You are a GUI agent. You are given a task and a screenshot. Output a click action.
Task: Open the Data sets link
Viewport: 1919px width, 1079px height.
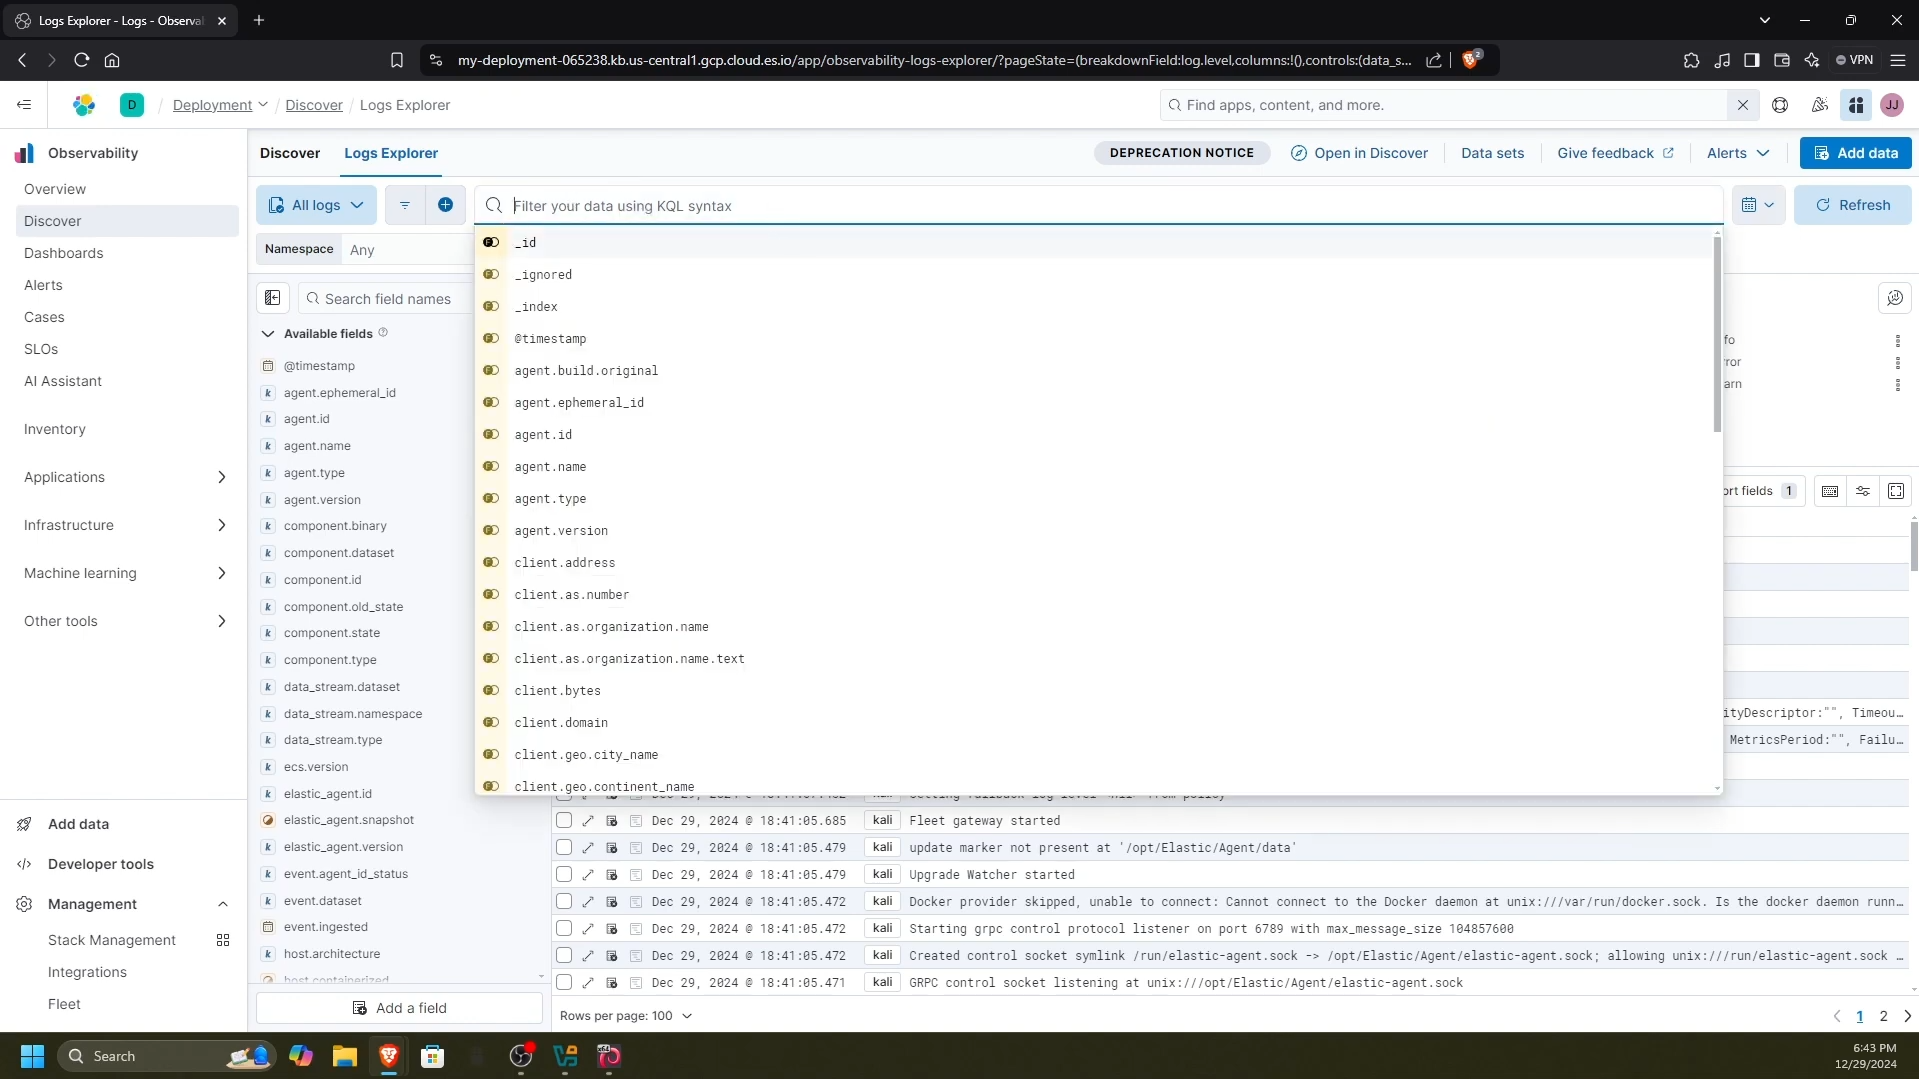tap(1493, 153)
